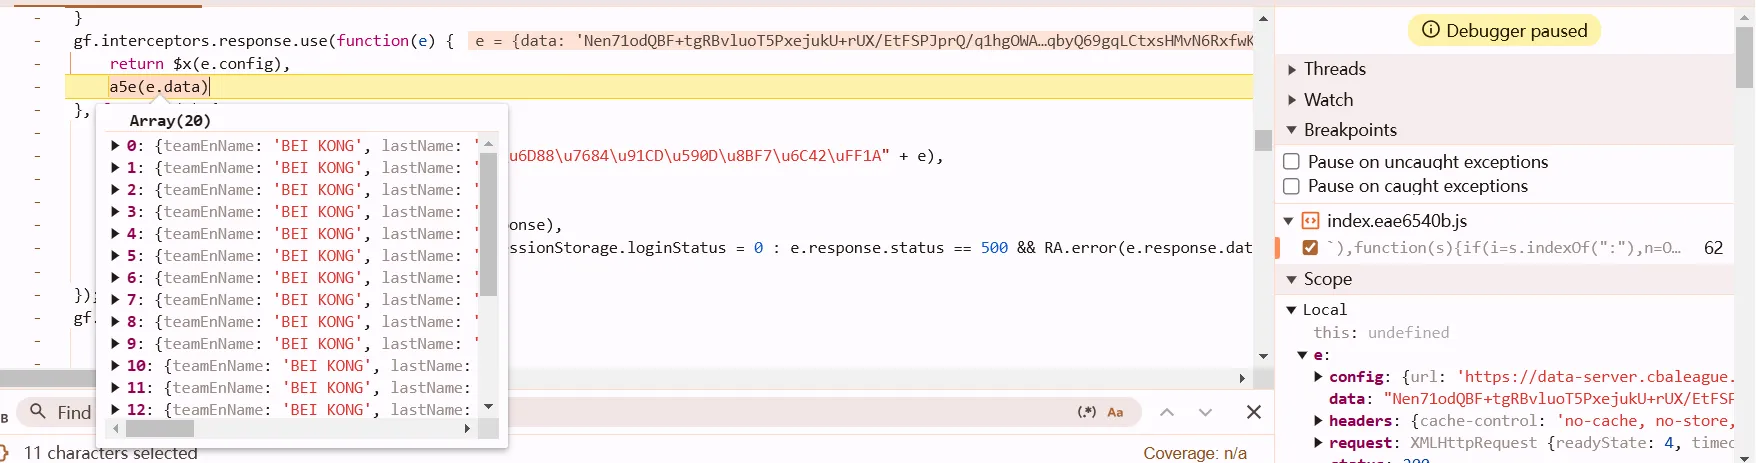This screenshot has height=463, width=1756.
Task: Click code editor horizontal scroll right arrow
Action: click(x=1242, y=379)
